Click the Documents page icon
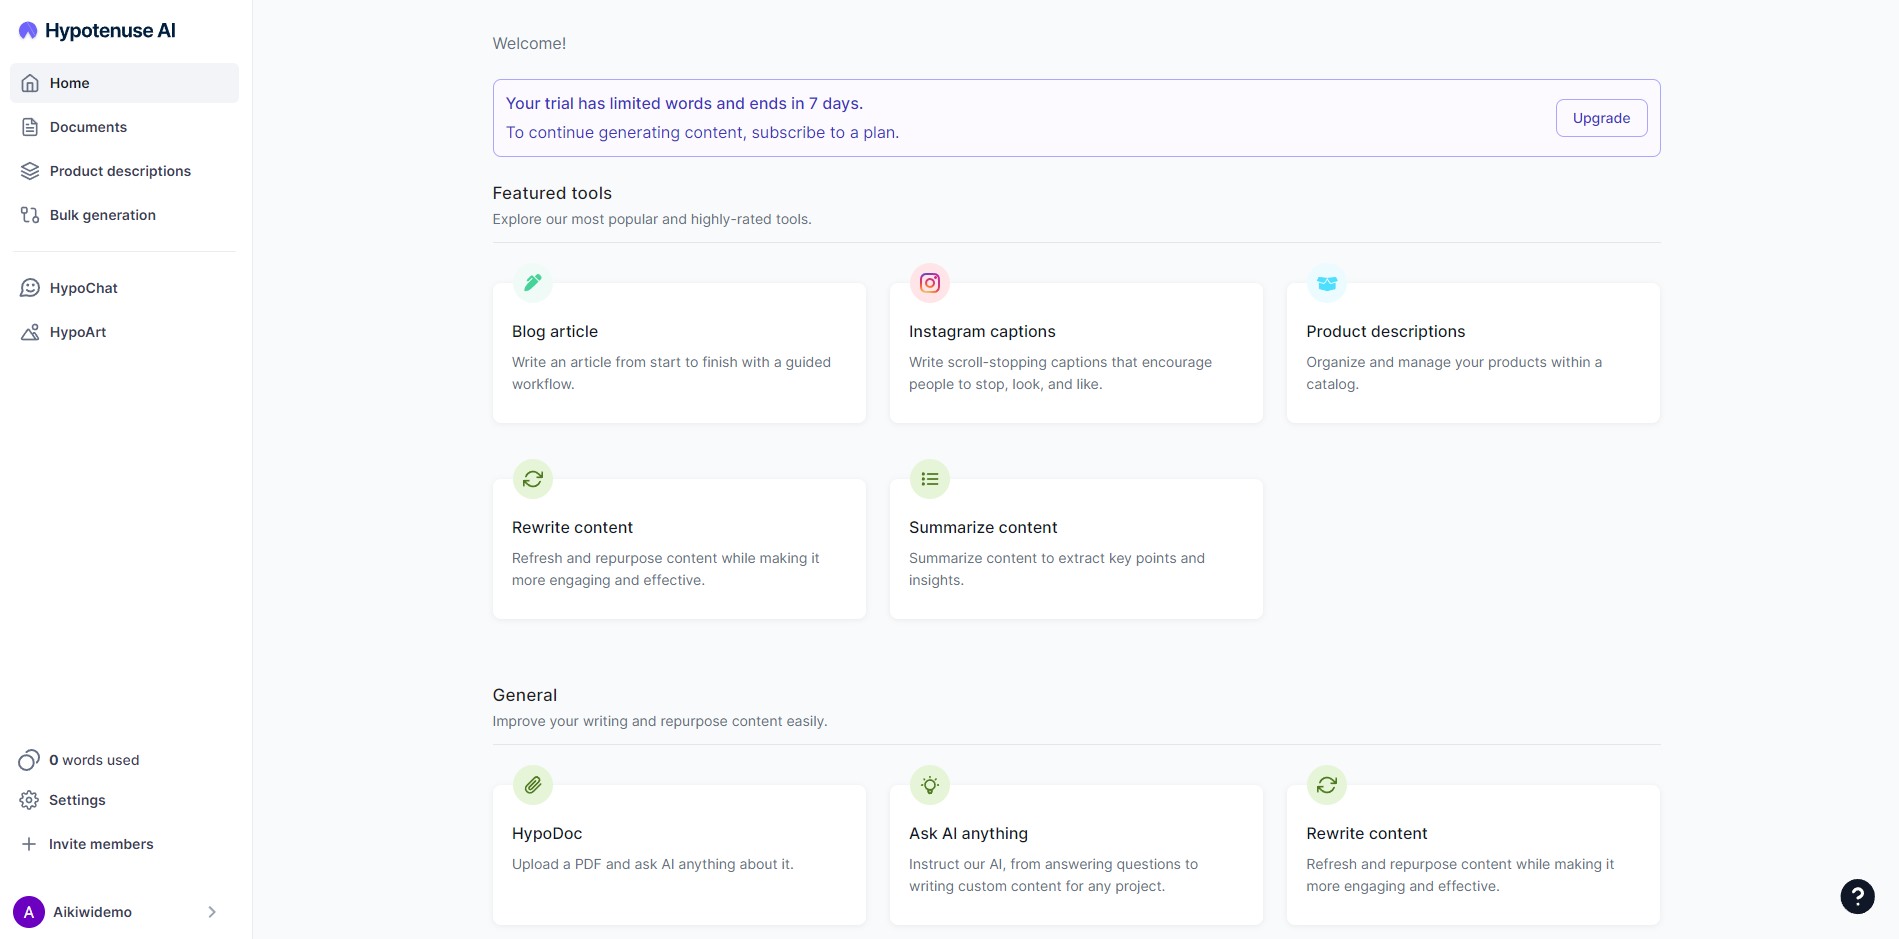 [30, 127]
